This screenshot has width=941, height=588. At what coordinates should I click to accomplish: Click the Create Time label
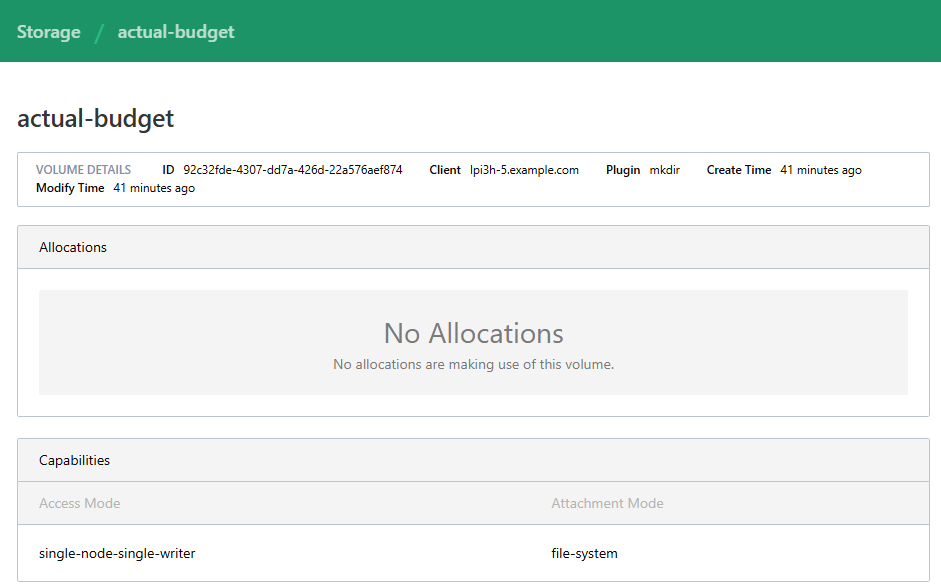click(739, 170)
